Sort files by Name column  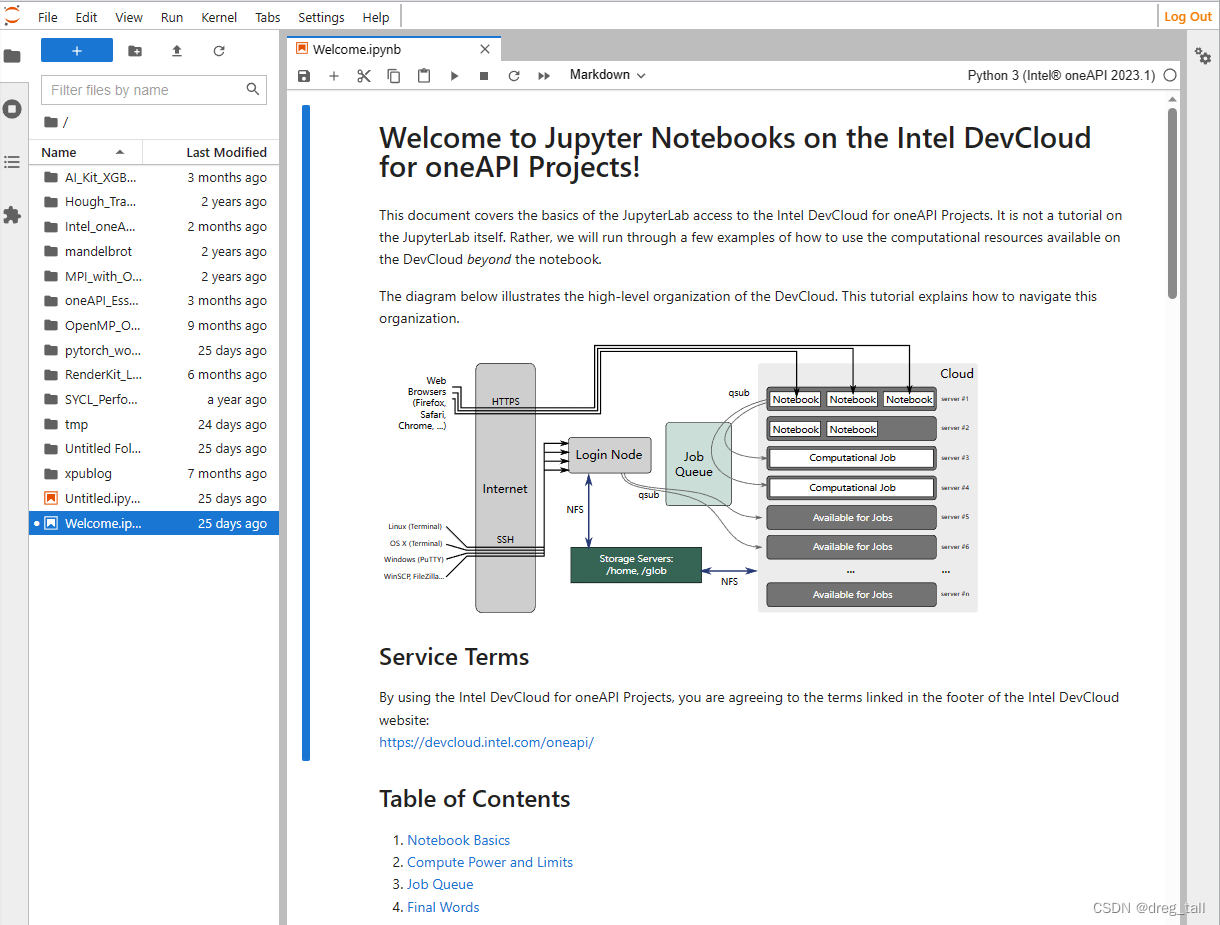tap(86, 152)
